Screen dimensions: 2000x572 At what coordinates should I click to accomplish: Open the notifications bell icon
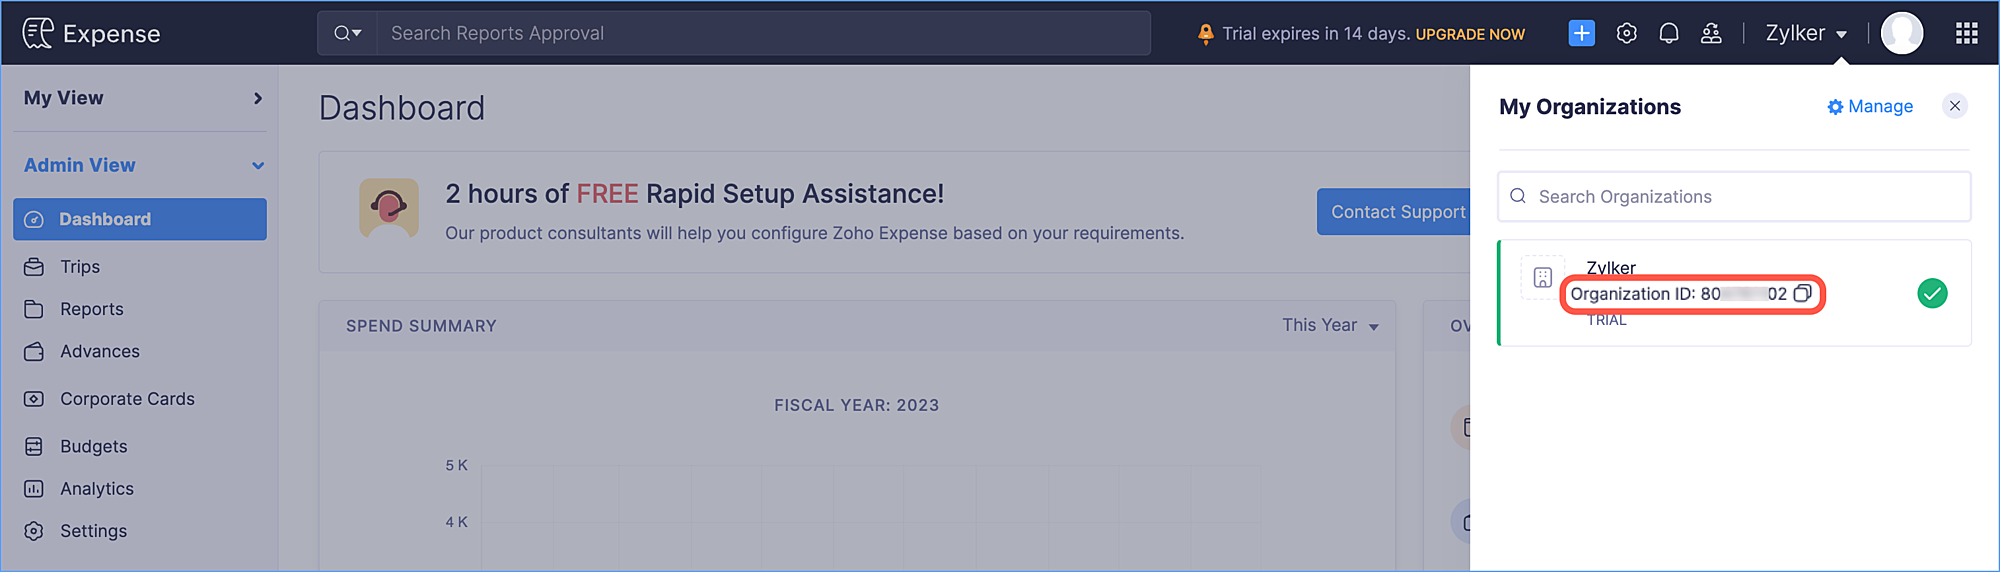click(x=1668, y=33)
